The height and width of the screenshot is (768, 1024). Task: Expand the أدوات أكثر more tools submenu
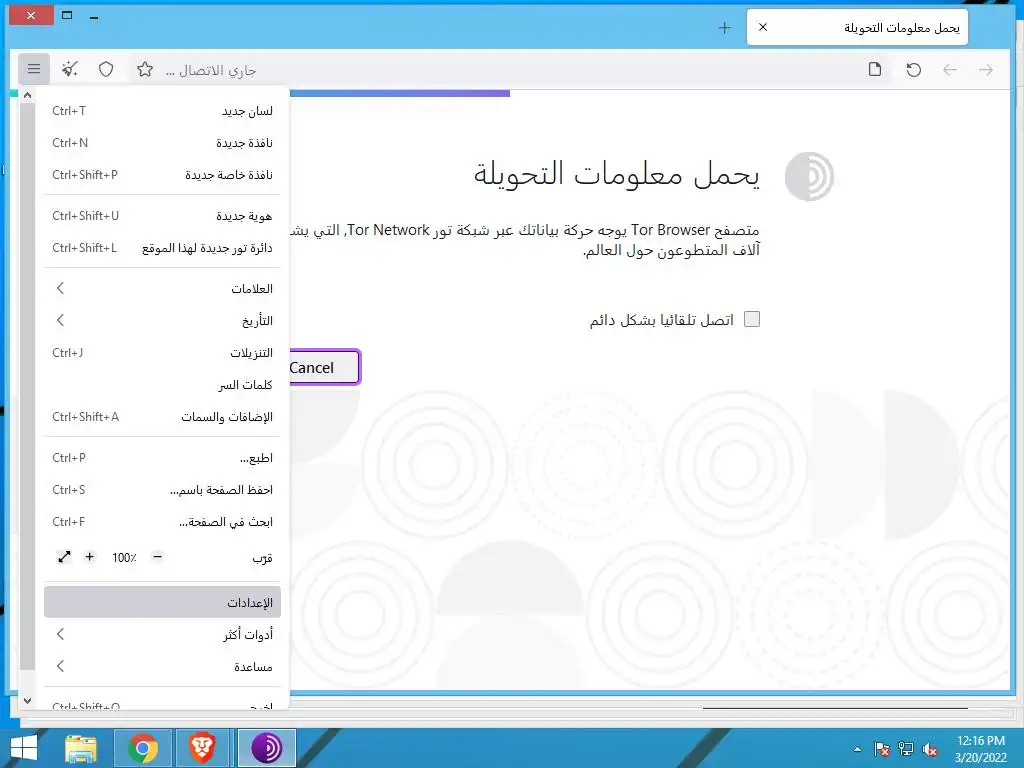163,634
